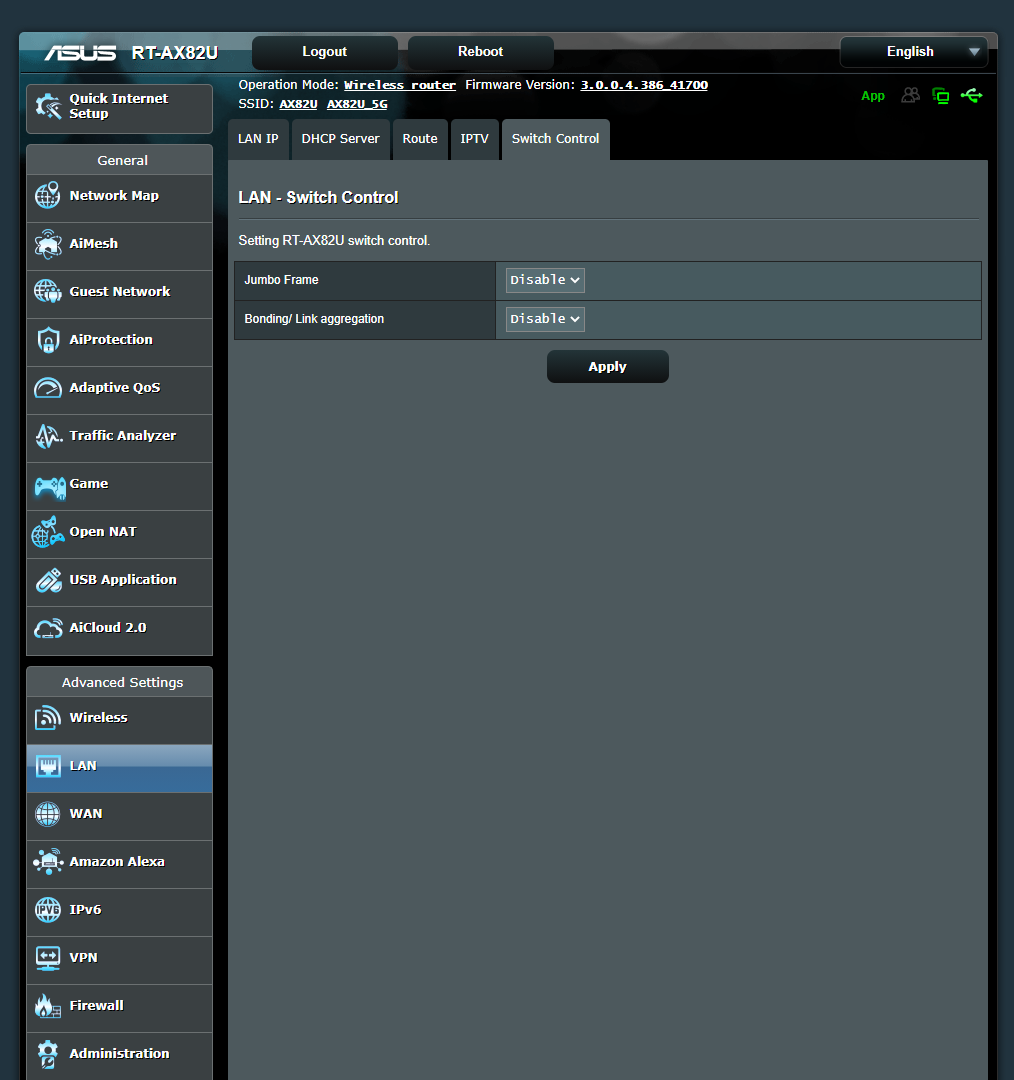The height and width of the screenshot is (1080, 1014).
Task: Open the USB Application menu item
Action: pyautogui.click(x=119, y=582)
